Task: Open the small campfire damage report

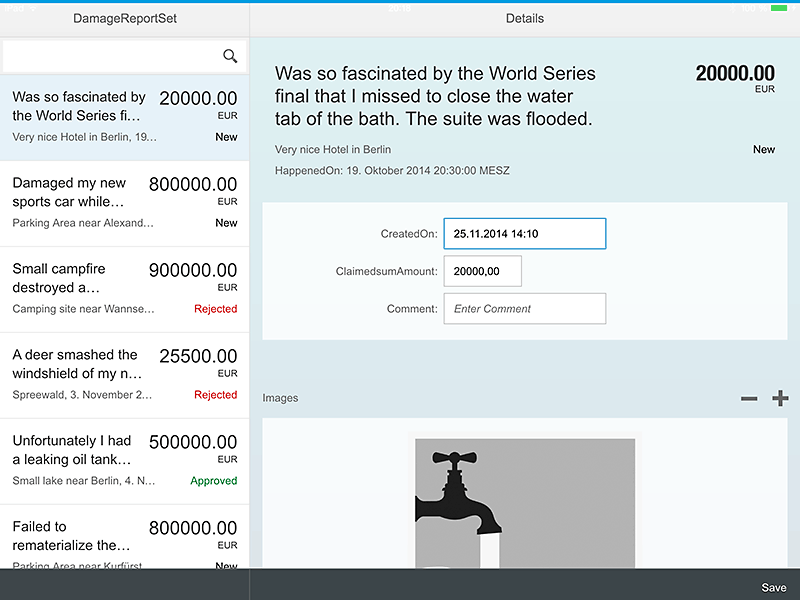Action: tap(124, 289)
